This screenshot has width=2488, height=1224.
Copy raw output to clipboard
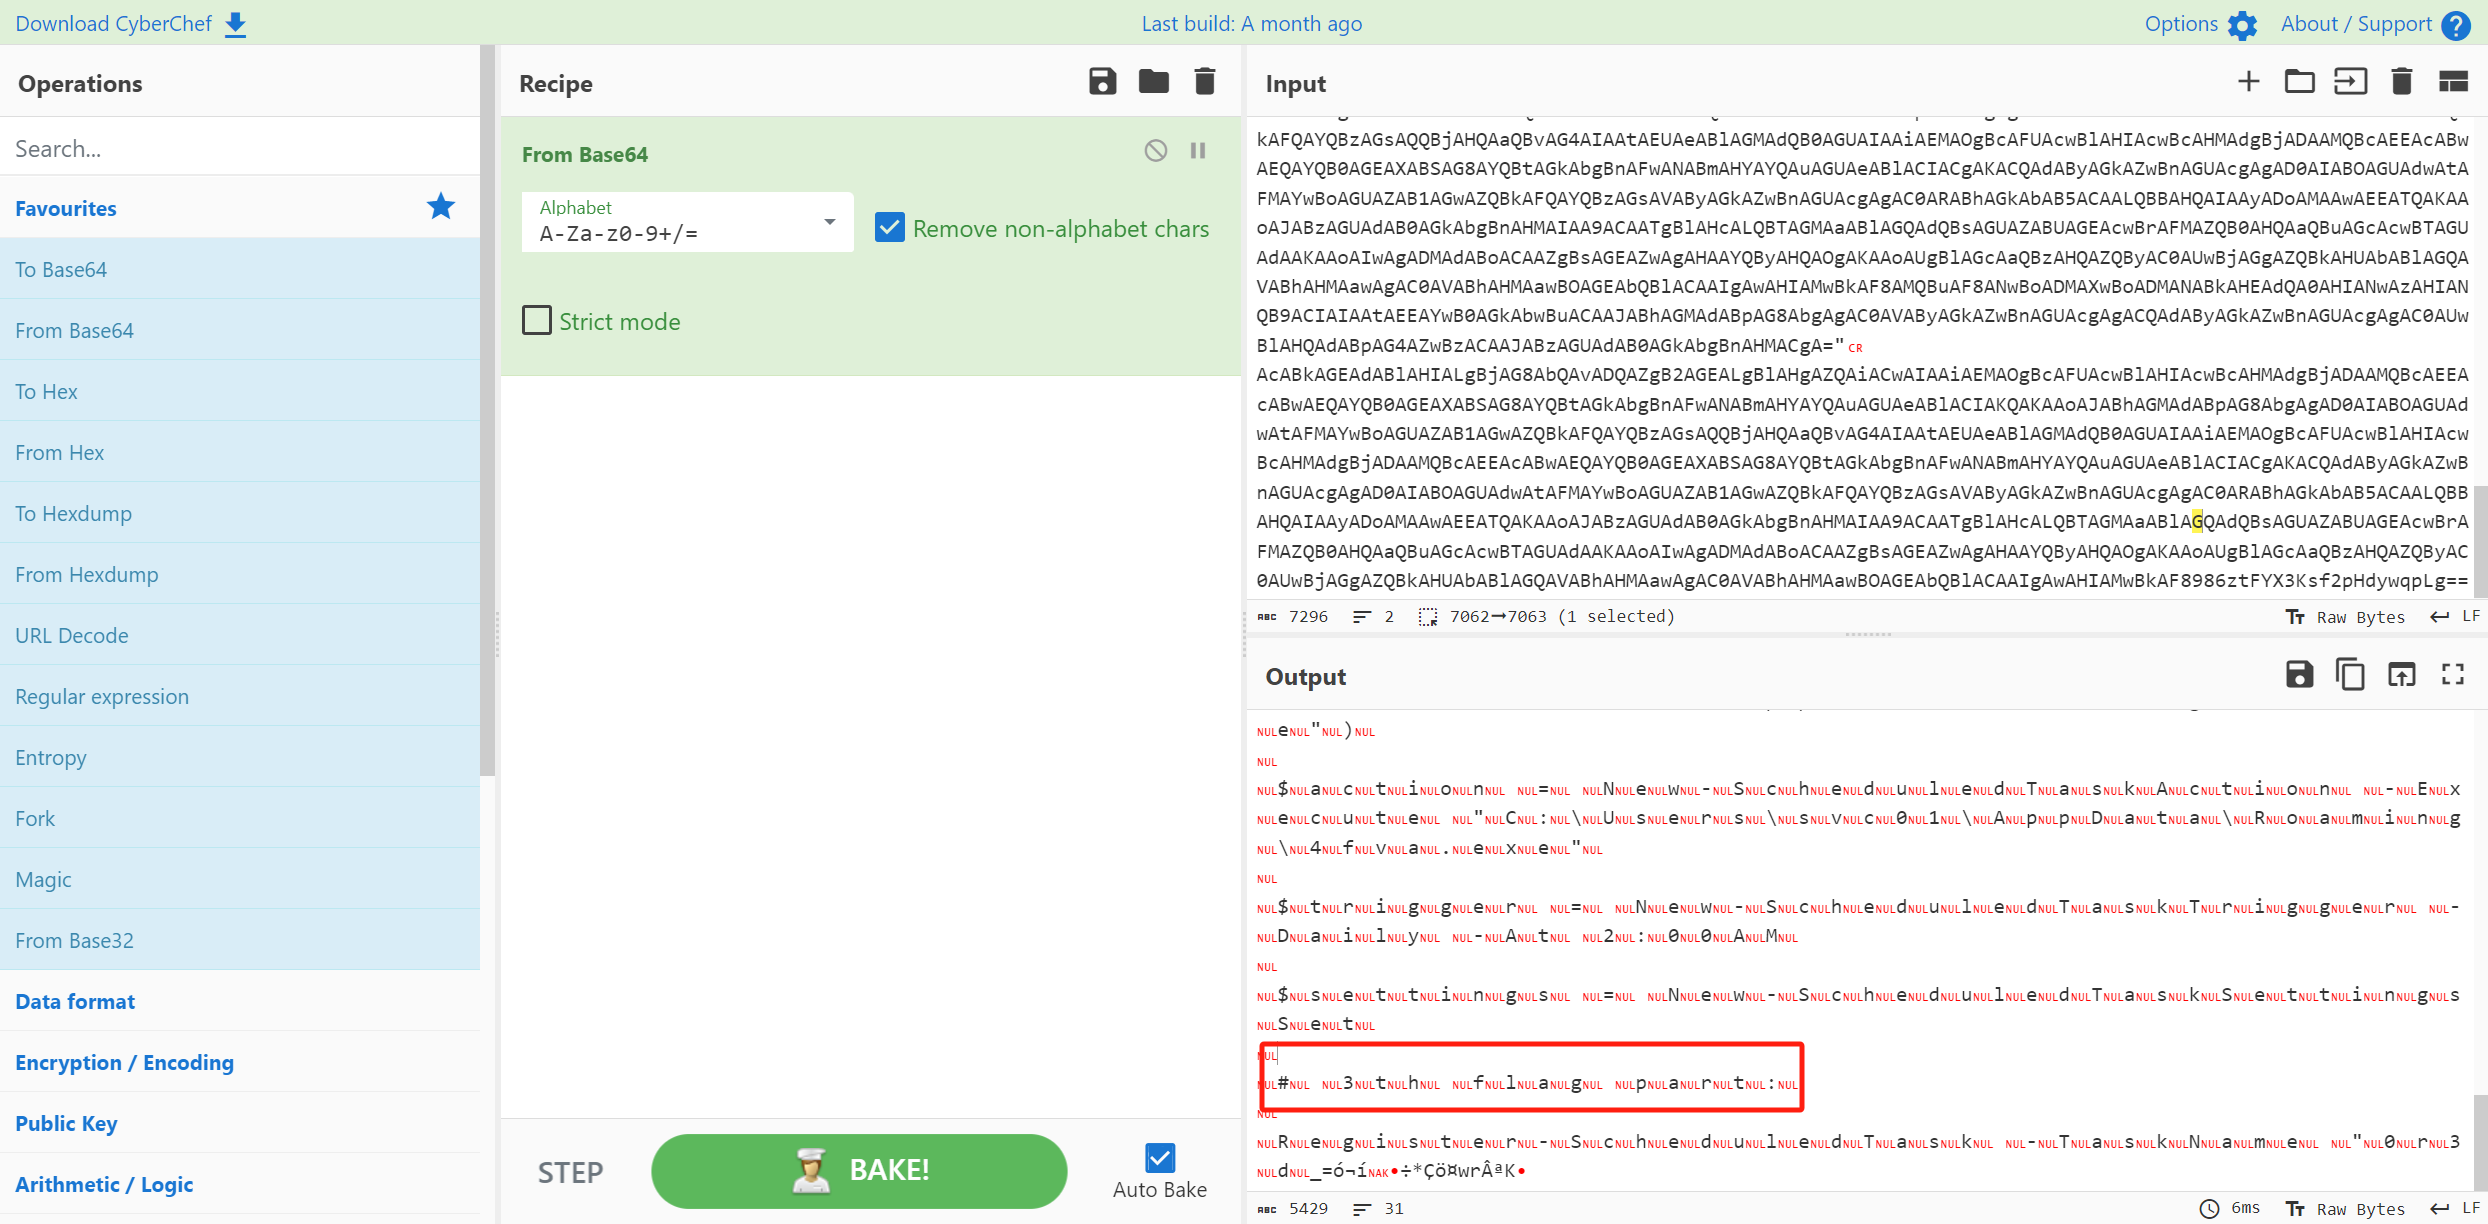coord(2350,675)
